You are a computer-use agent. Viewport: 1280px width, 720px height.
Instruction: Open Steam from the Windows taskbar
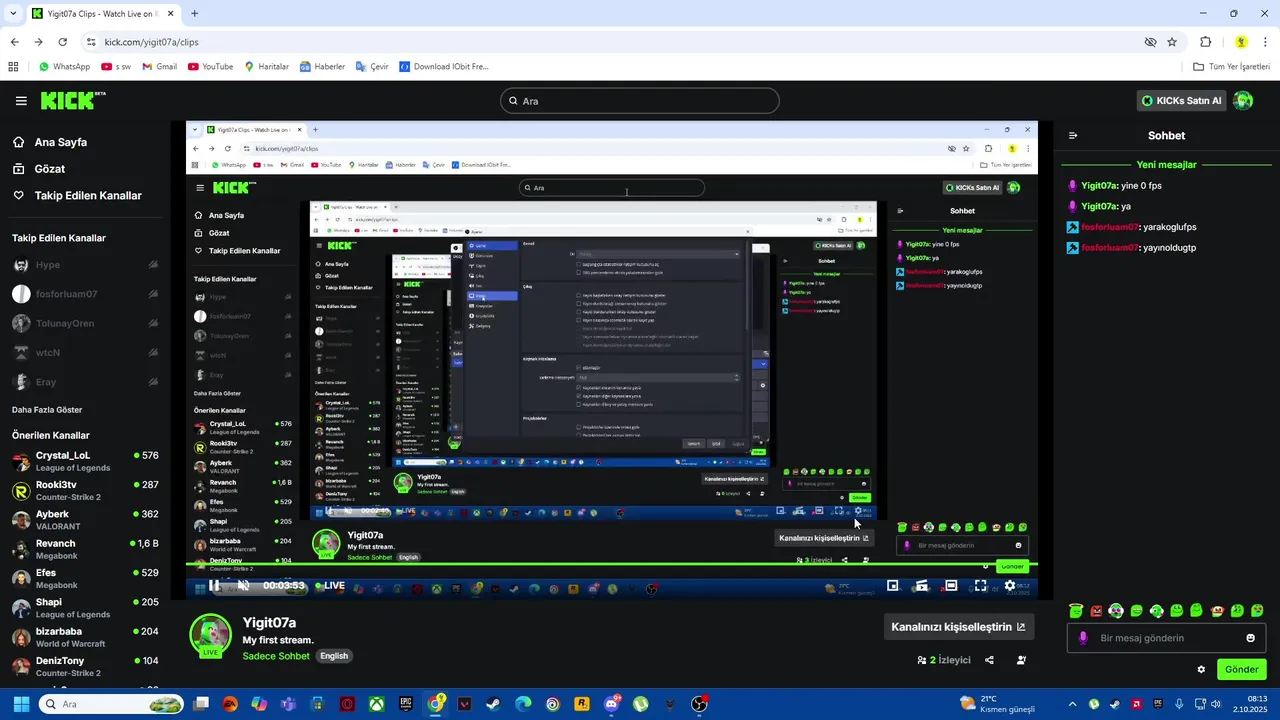494,704
